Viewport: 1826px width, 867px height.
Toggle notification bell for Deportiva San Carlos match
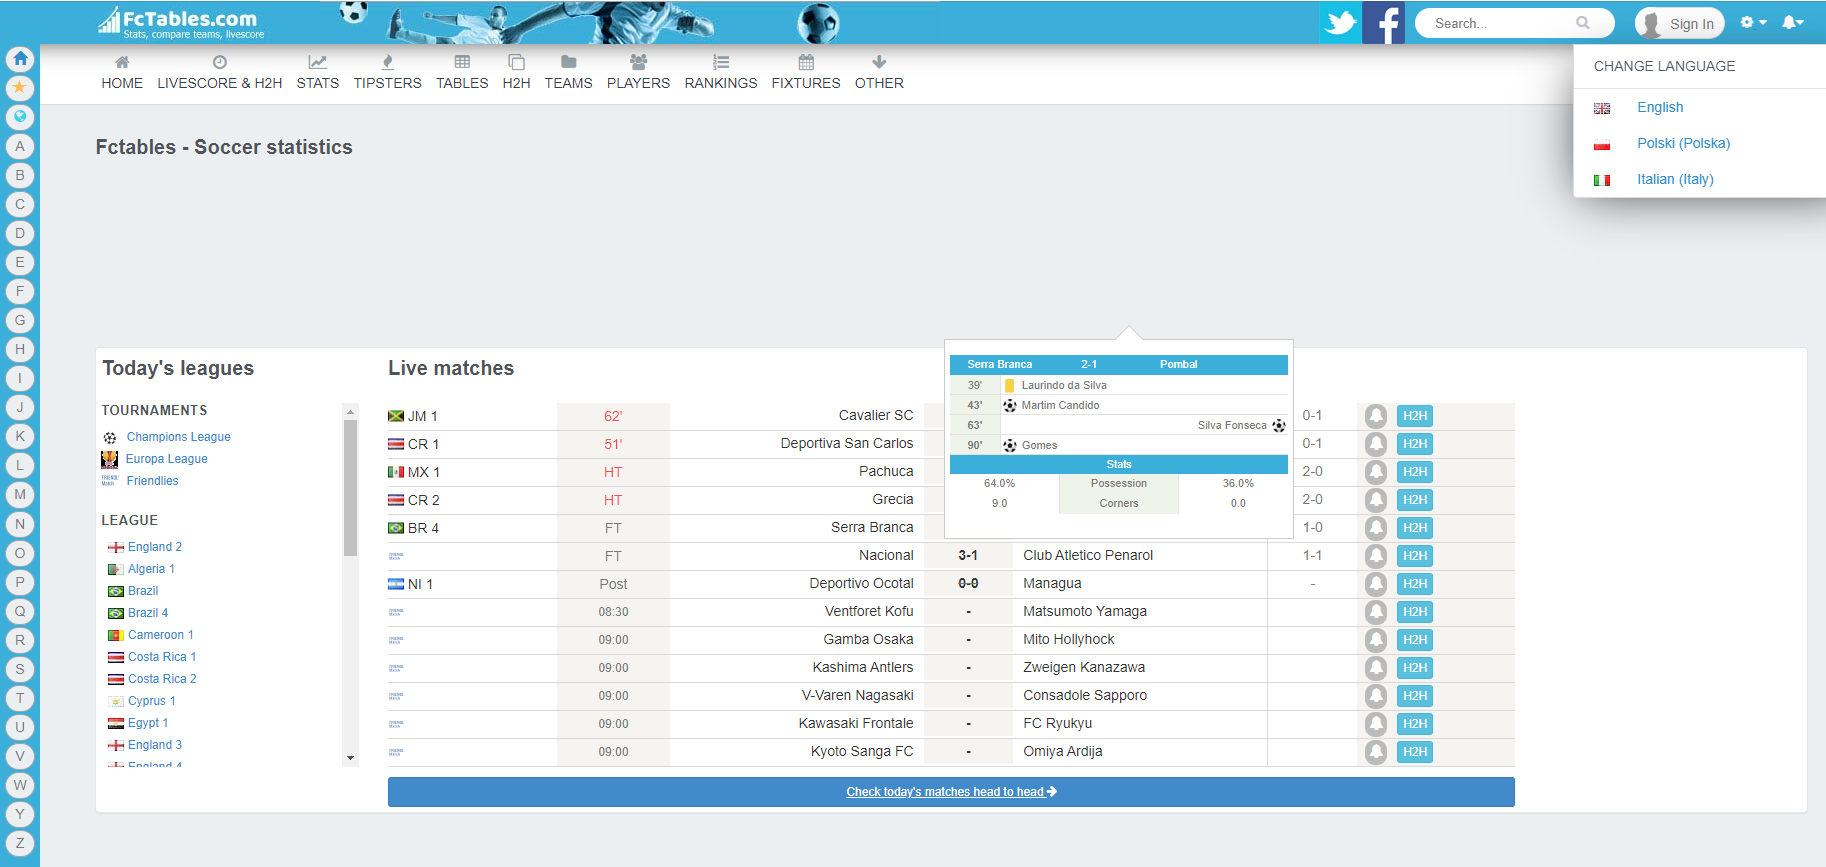coord(1376,444)
